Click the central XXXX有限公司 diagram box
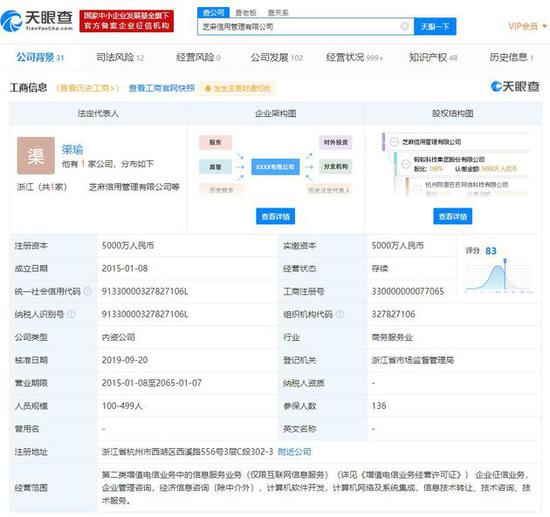Viewport: 550px width, 517px height. pyautogui.click(x=275, y=167)
